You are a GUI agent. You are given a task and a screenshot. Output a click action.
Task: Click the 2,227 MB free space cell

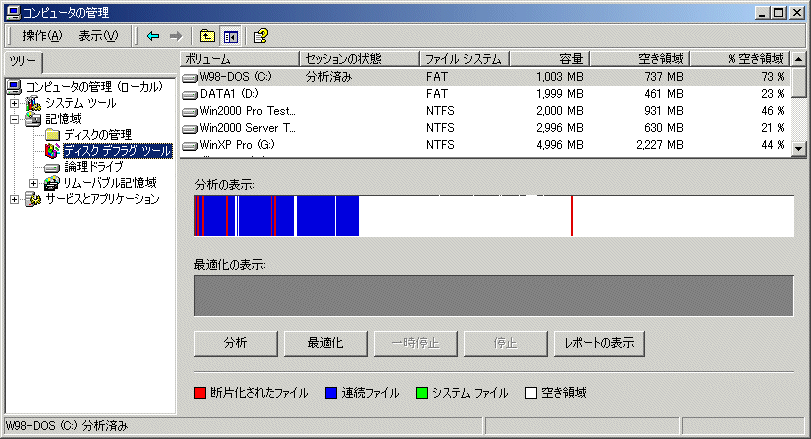[x=659, y=145]
